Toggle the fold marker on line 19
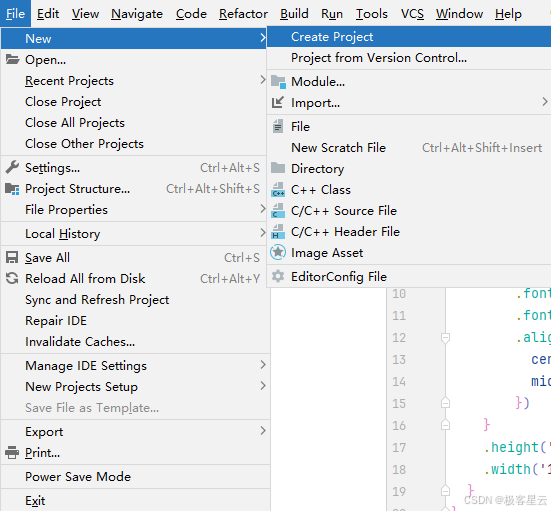Screen dimensions: 551x511 pyautogui.click(x=445, y=491)
